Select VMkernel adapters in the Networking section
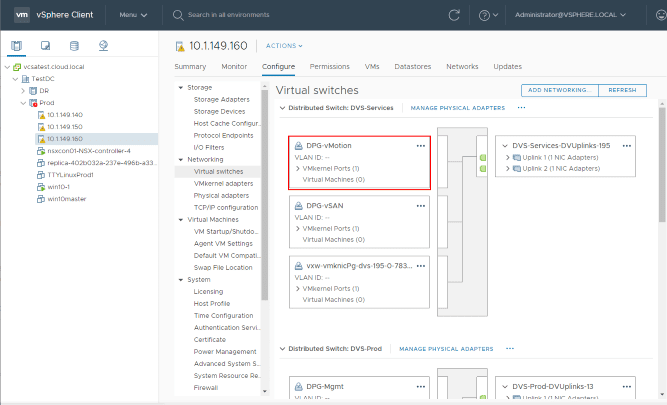 pyautogui.click(x=223, y=184)
